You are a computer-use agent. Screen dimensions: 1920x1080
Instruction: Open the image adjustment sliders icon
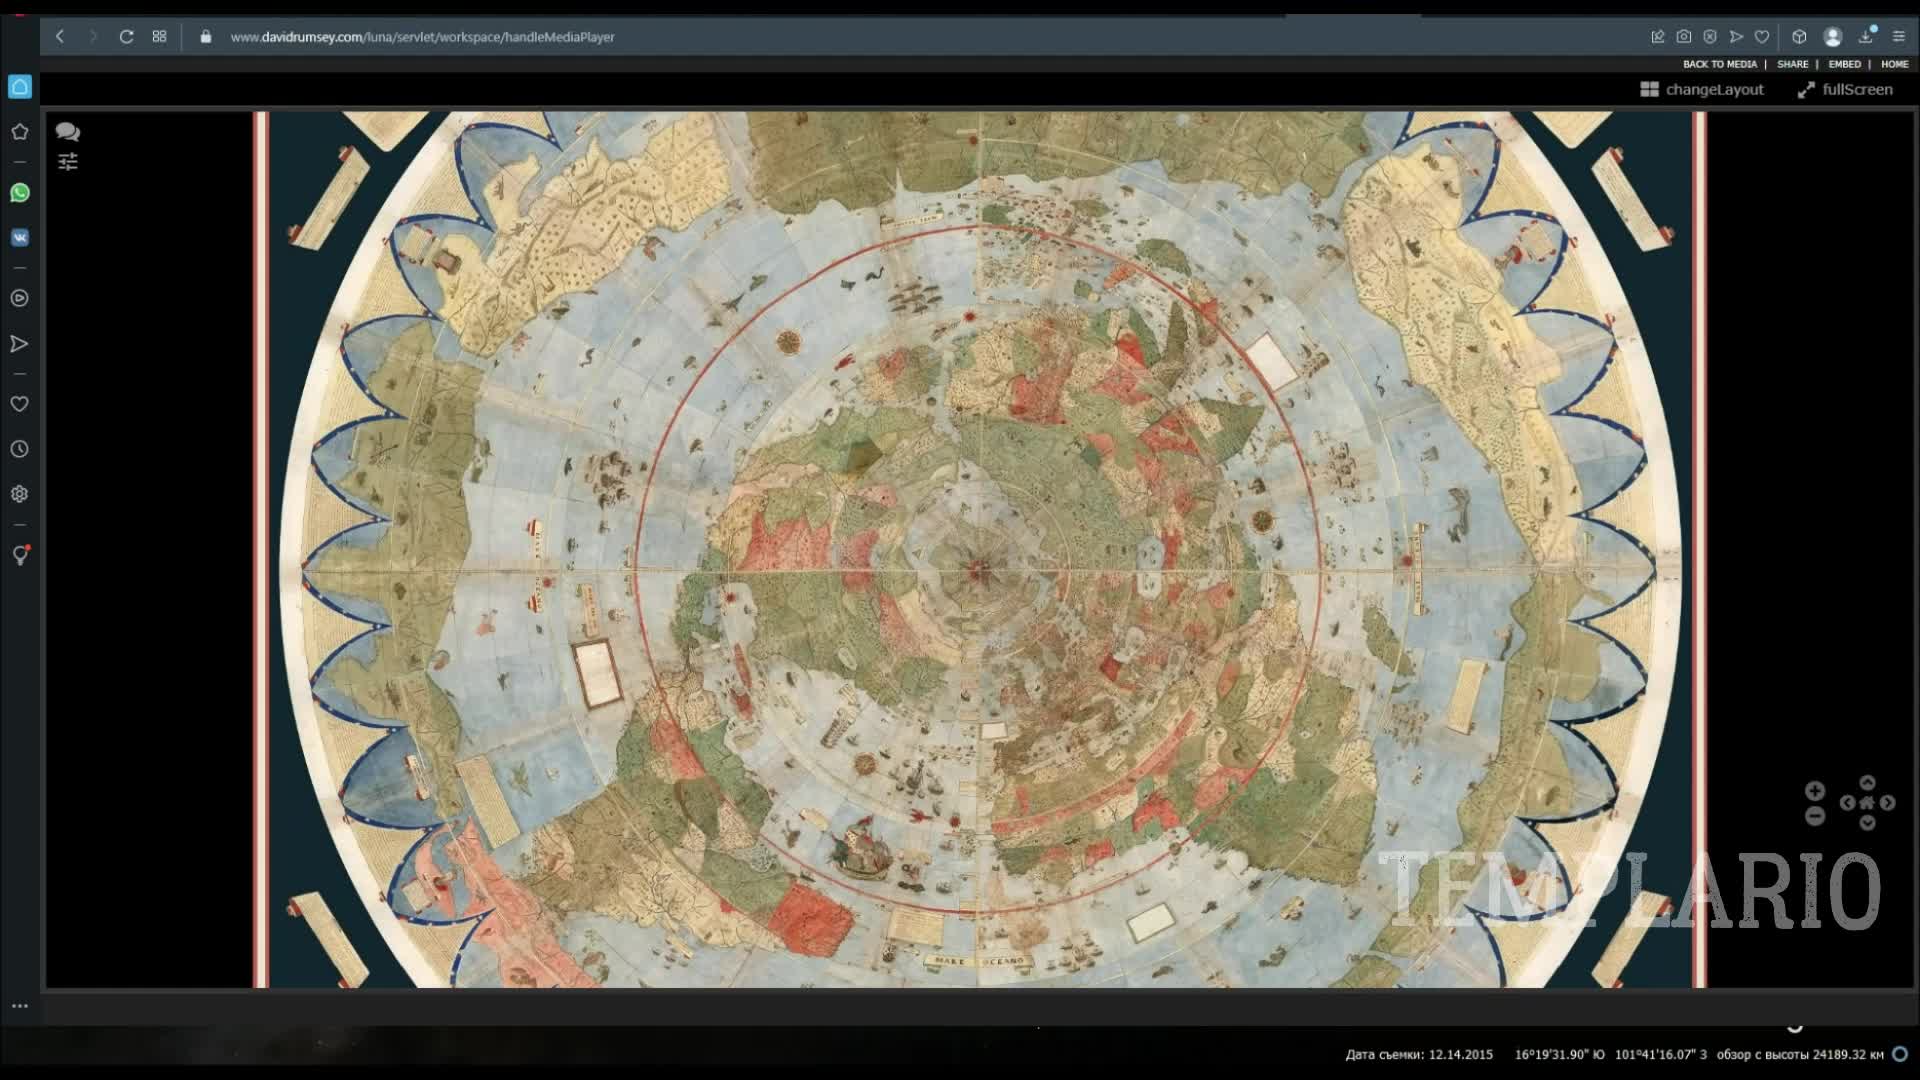coord(68,162)
